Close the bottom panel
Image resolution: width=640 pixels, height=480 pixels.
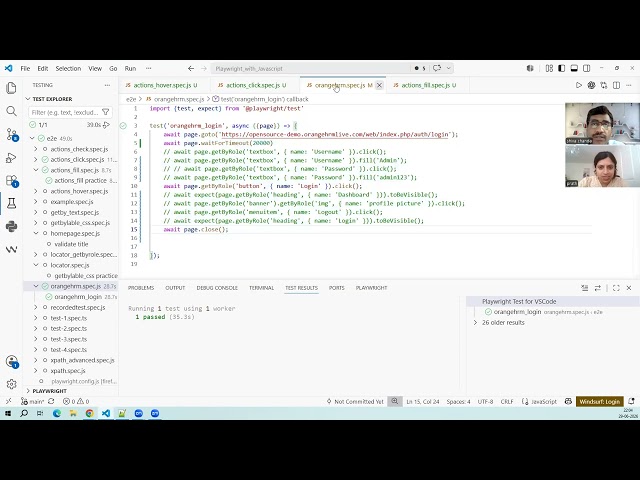pos(629,288)
